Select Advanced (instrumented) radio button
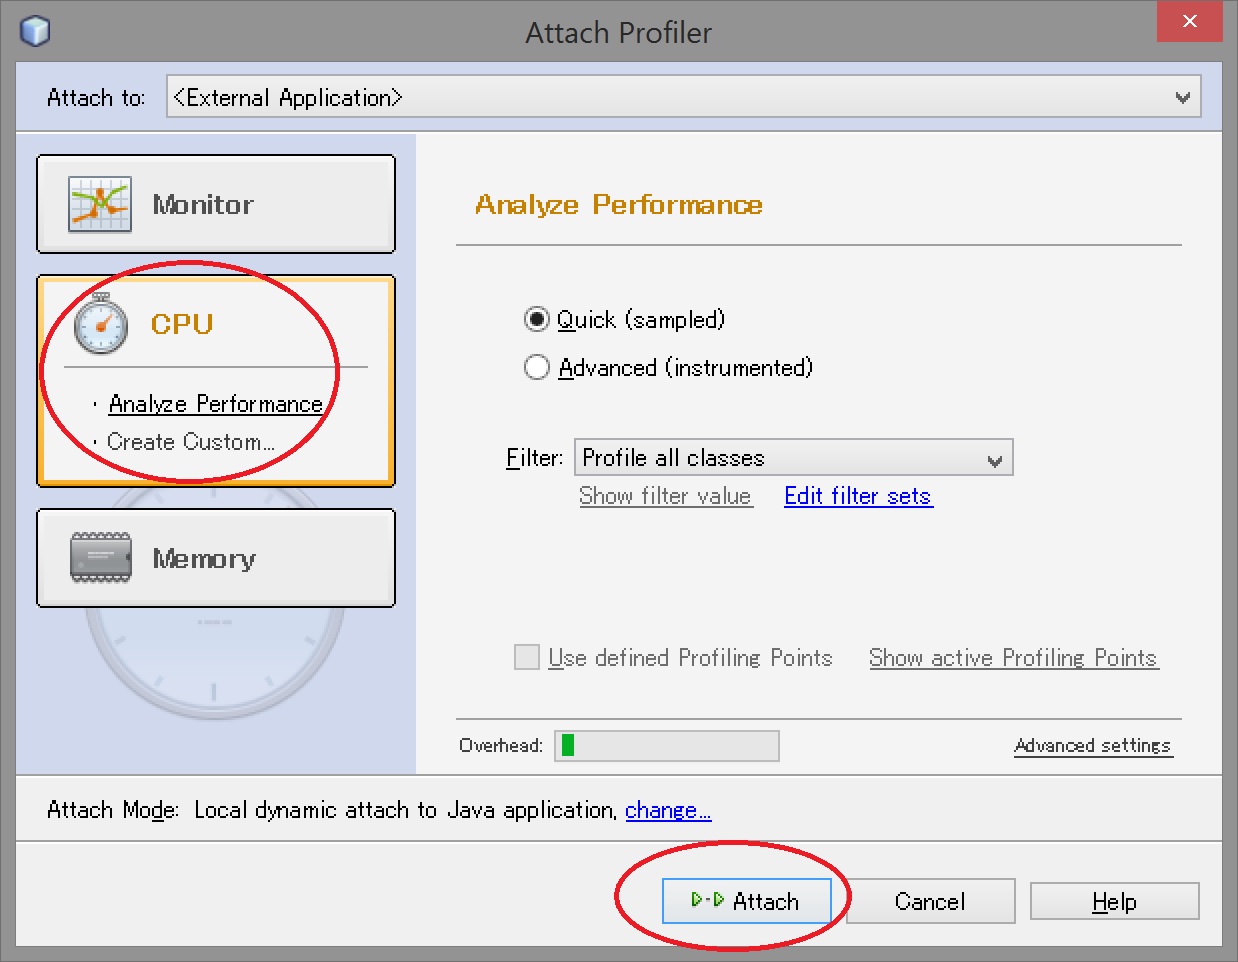 [x=537, y=368]
